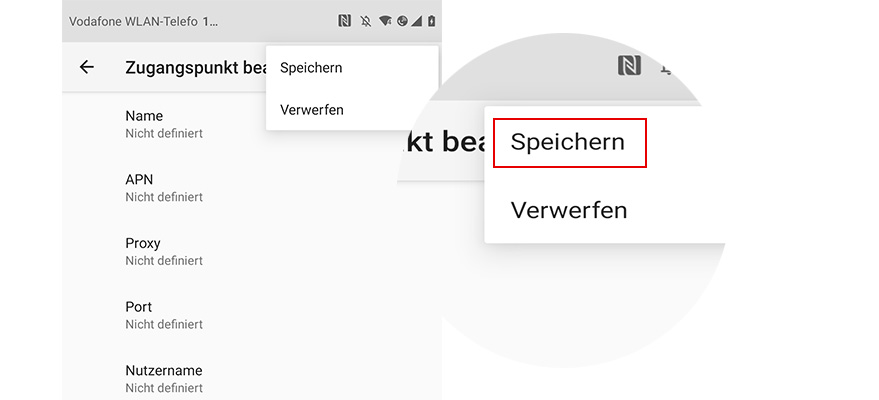The height and width of the screenshot is (400, 879).
Task: Tap the battery status icon
Action: [x=431, y=20]
